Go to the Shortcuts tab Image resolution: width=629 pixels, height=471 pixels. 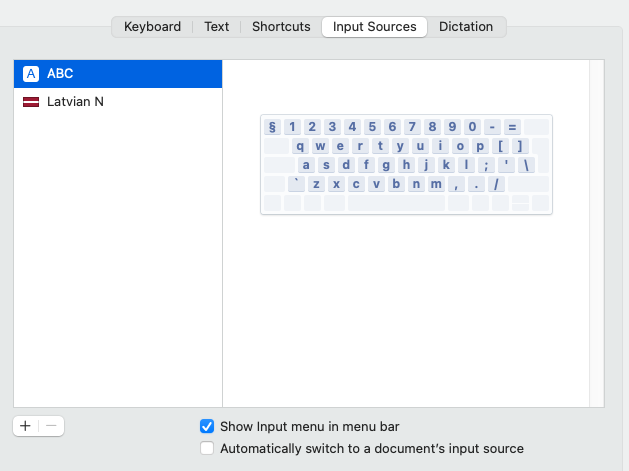coord(281,27)
